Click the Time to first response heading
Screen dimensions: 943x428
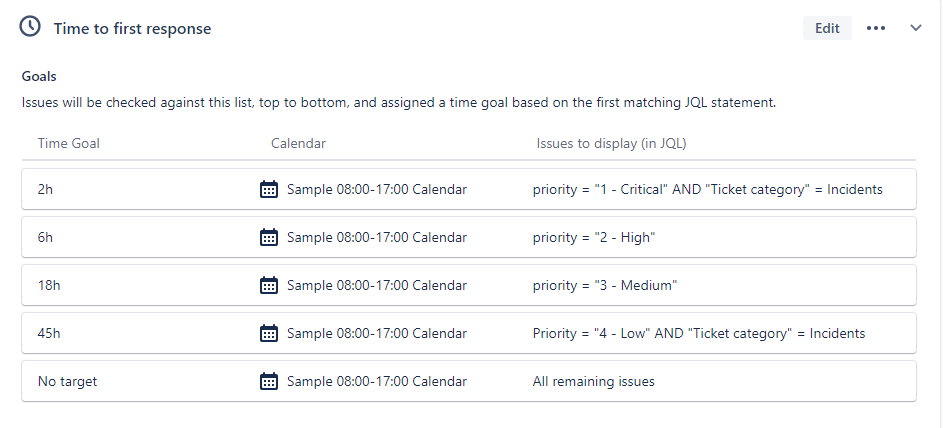pos(132,29)
